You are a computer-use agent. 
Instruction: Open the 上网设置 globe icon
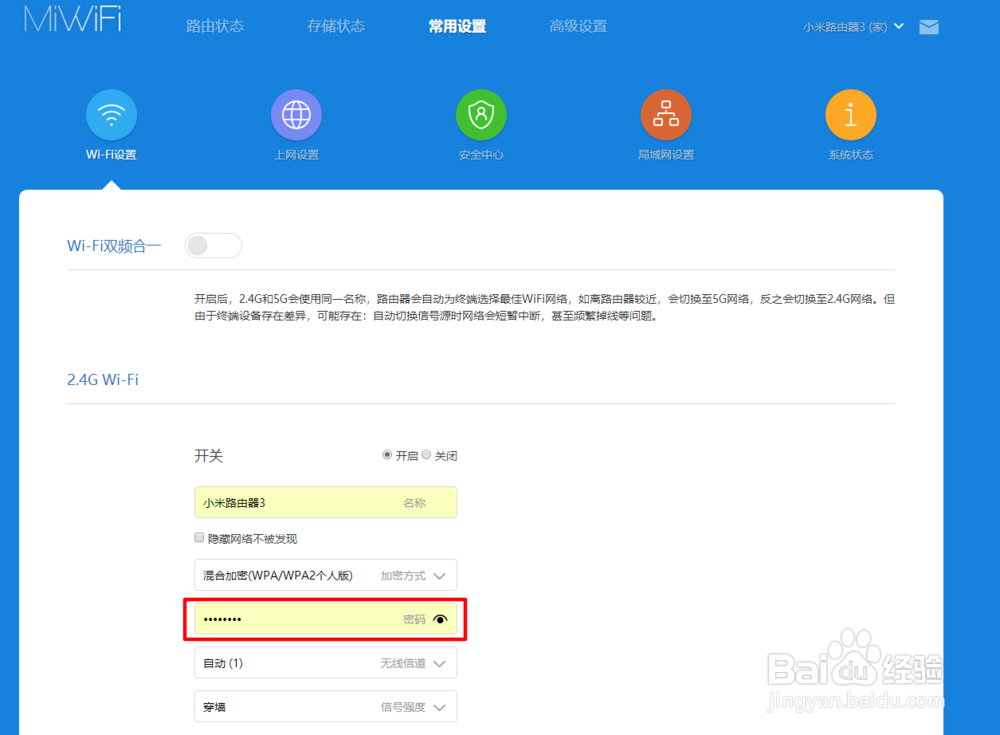(297, 115)
